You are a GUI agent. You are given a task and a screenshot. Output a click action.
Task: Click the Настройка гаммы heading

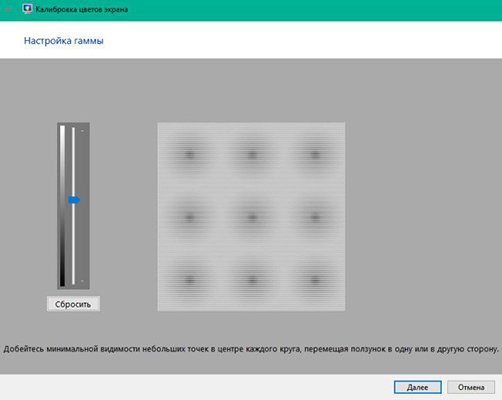point(64,41)
